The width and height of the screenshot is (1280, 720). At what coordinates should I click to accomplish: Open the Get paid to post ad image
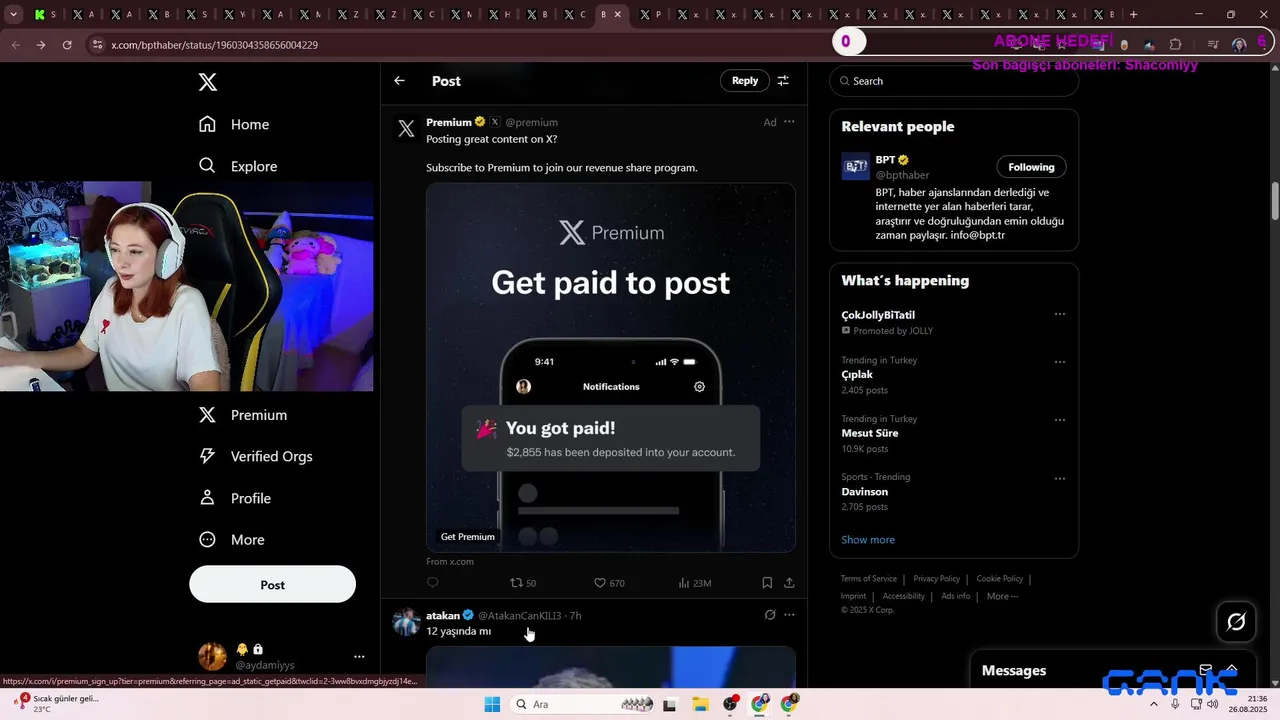[611, 367]
